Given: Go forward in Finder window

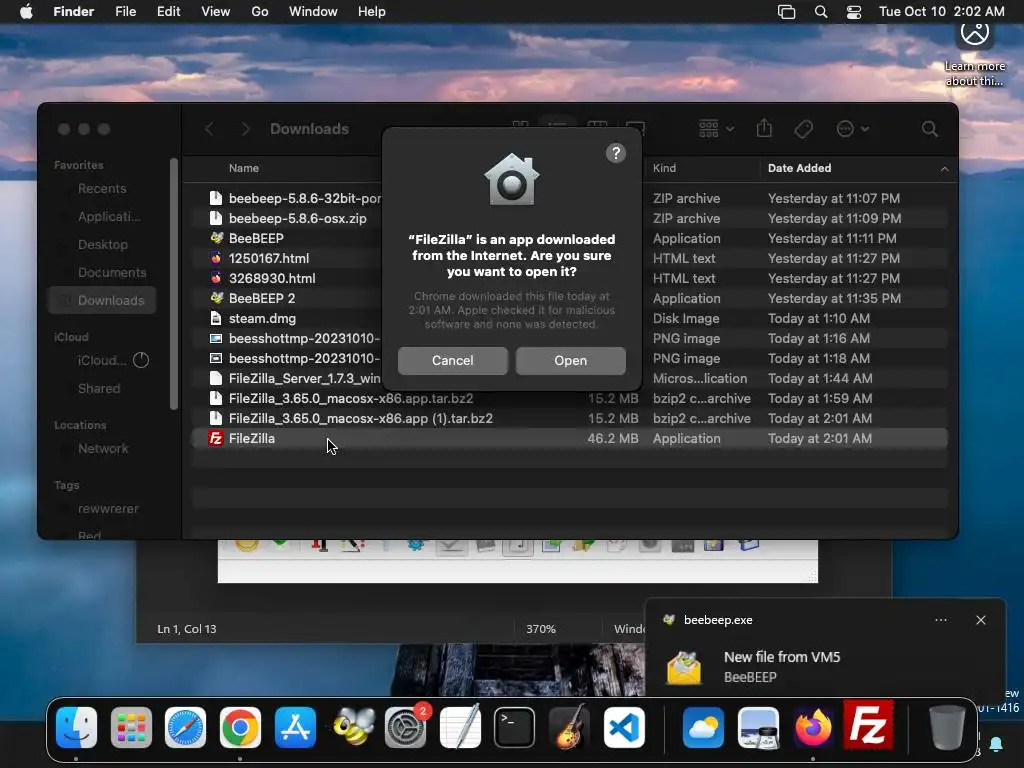Looking at the screenshot, I should click(x=246, y=129).
